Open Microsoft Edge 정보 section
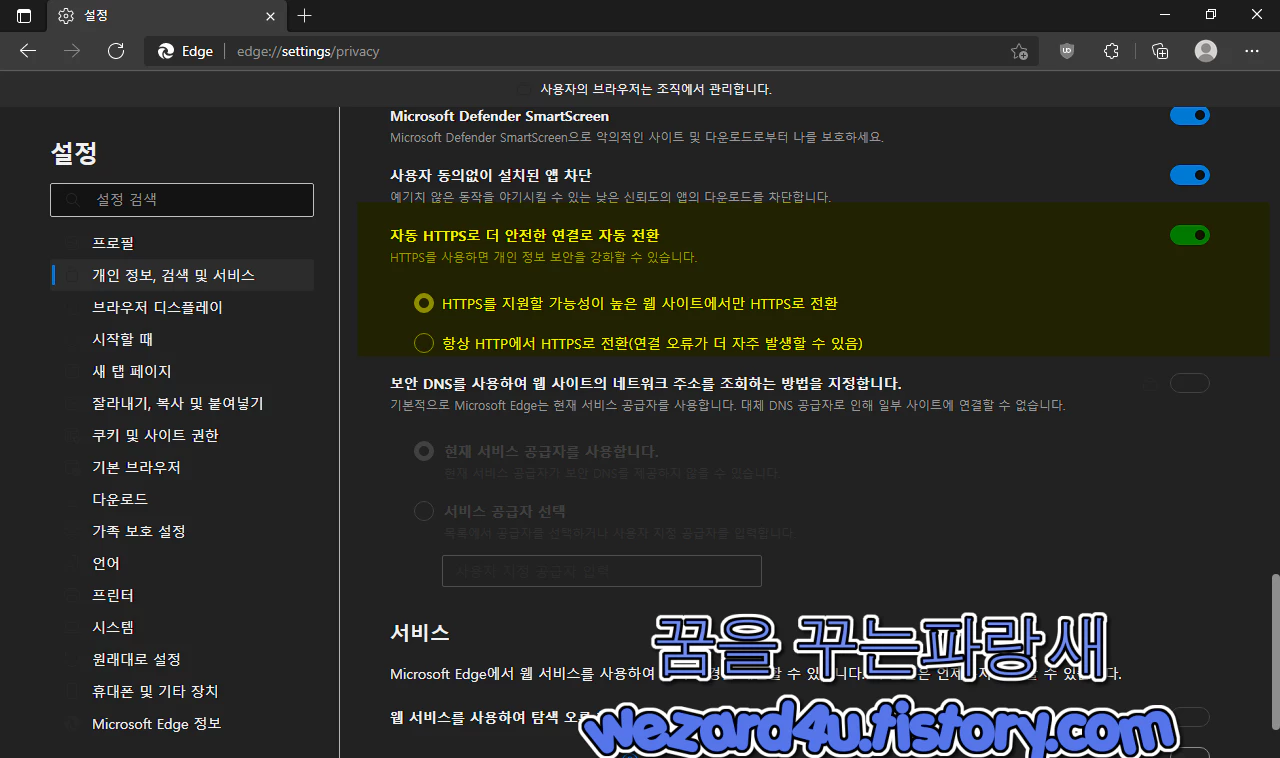Screen dimensions: 1280x758 point(182,723)
